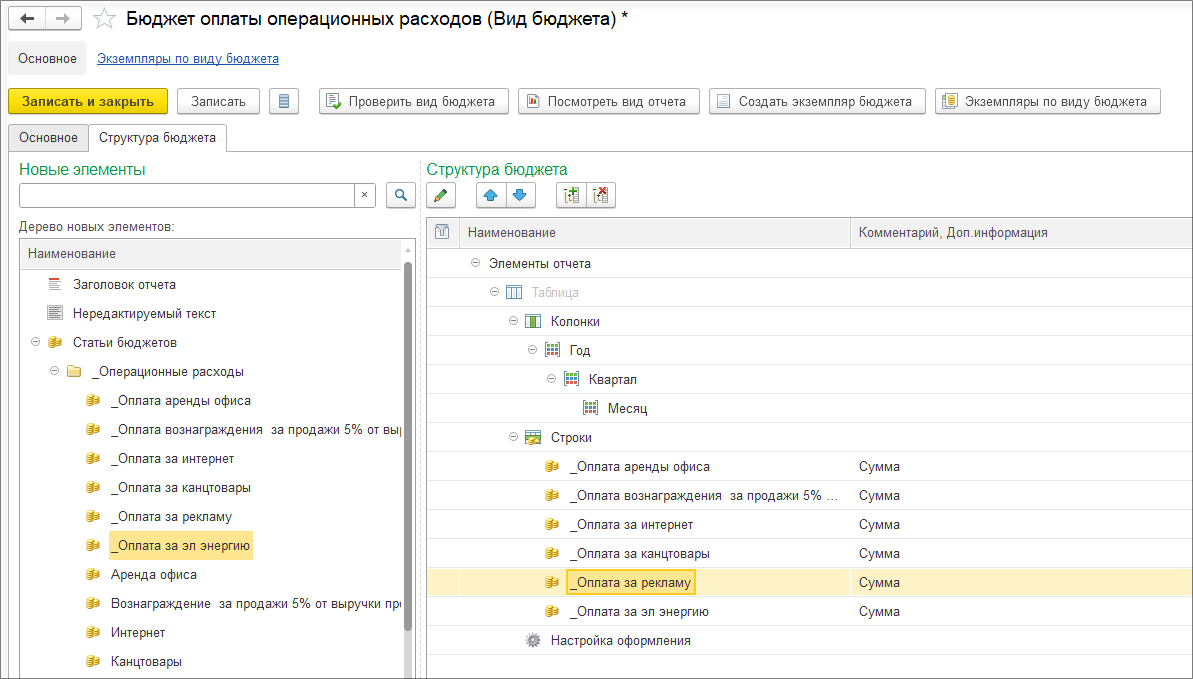Move structure element down (blue arrow)
Image resolution: width=1193 pixels, height=679 pixels.
tap(520, 195)
